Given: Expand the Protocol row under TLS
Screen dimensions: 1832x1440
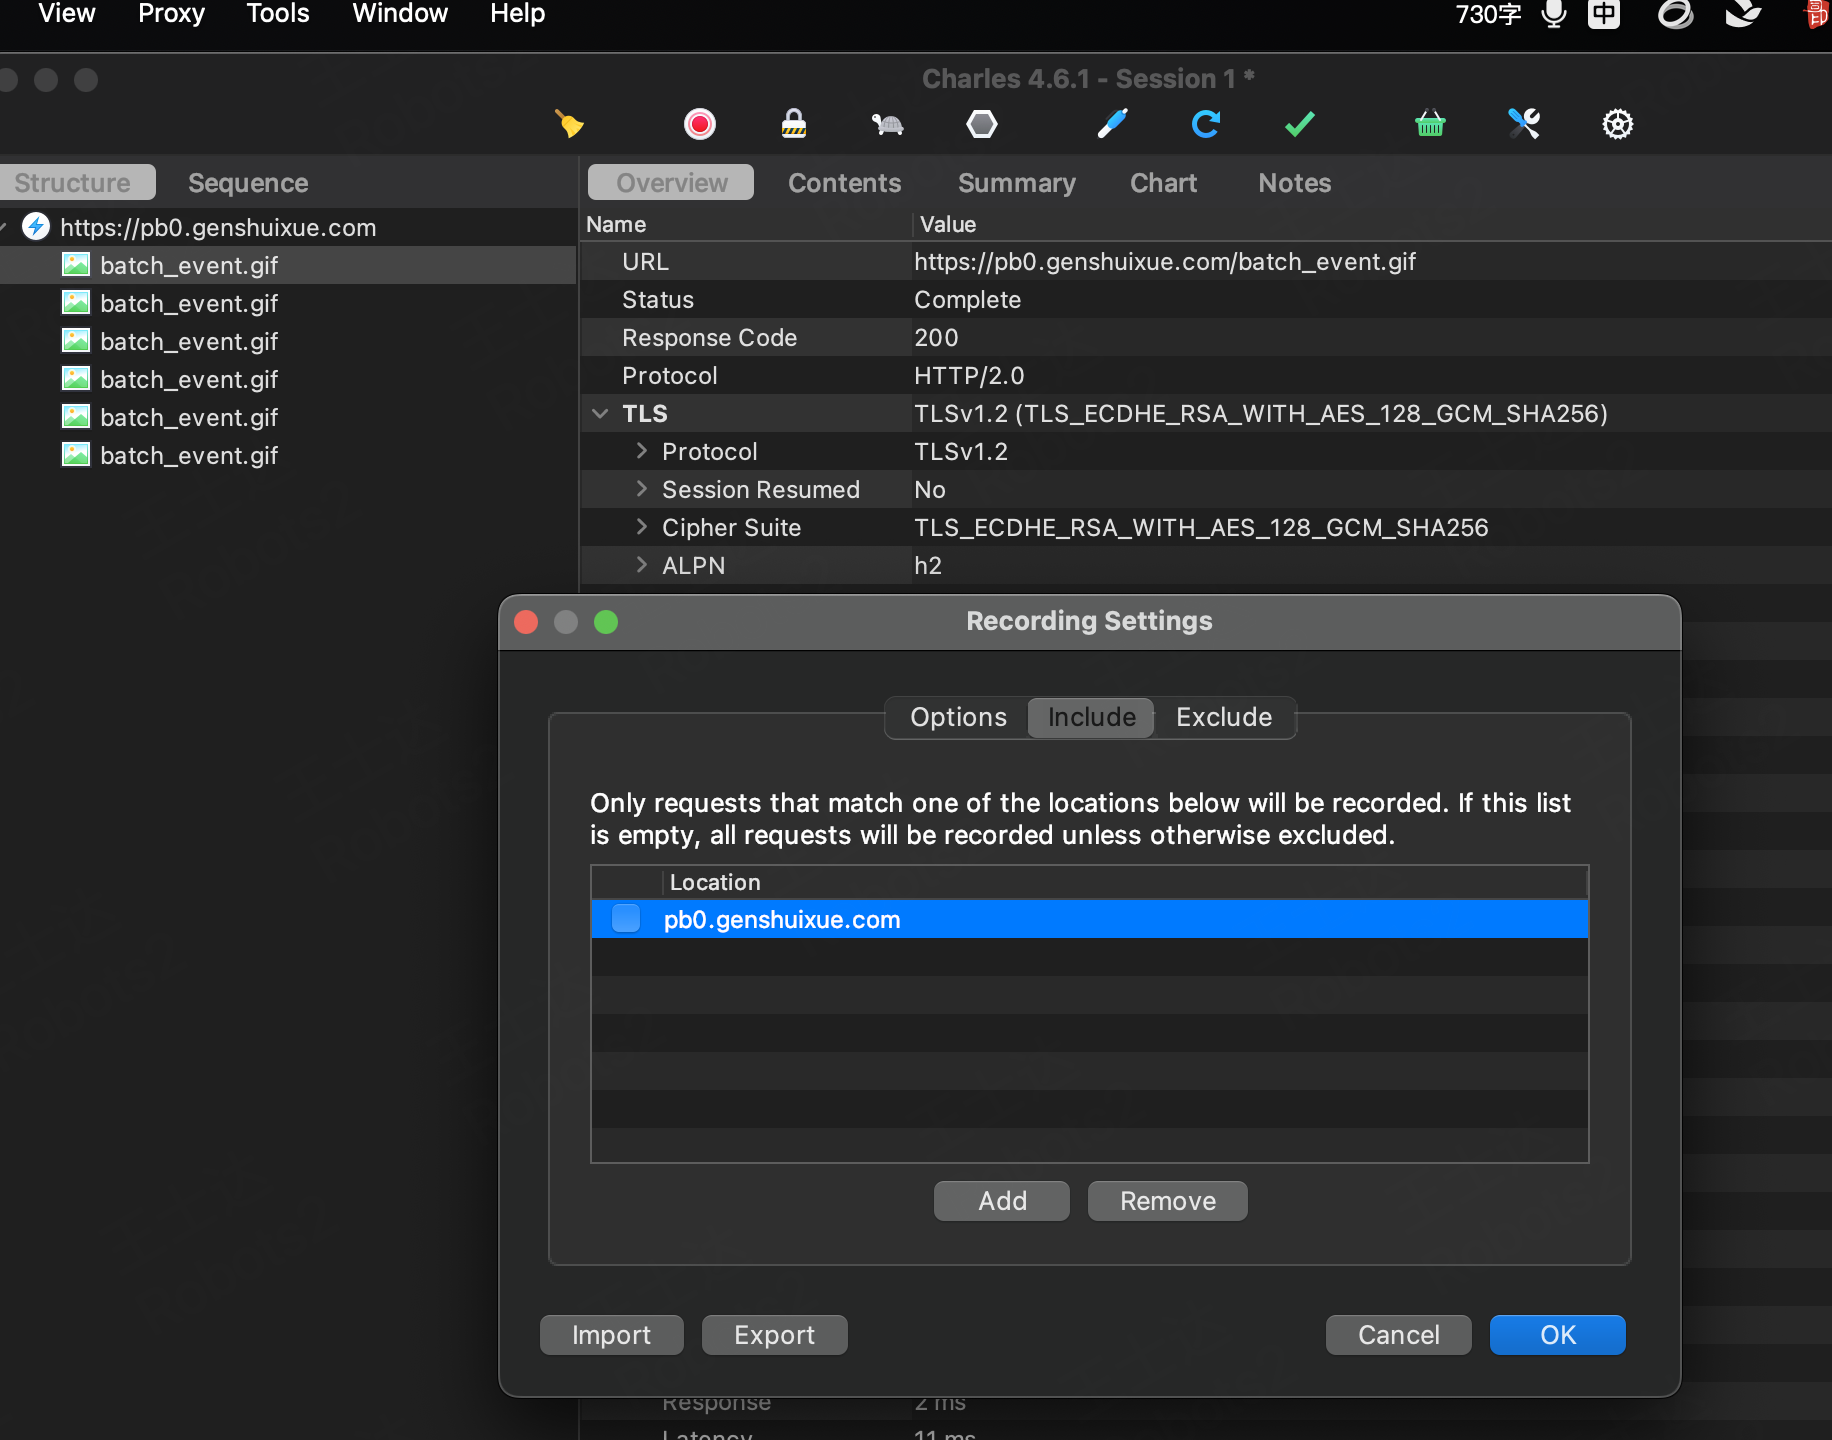Looking at the screenshot, I should [641, 451].
